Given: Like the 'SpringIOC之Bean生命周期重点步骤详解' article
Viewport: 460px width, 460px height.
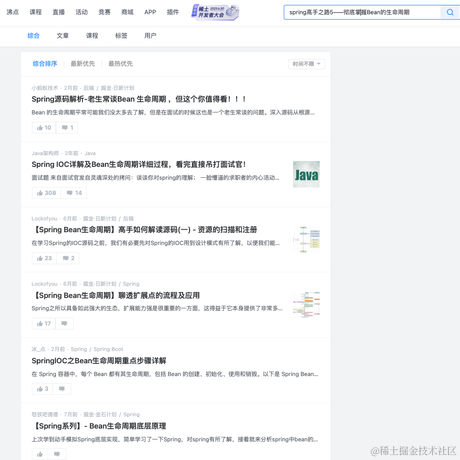Looking at the screenshot, I should click(x=42, y=389).
